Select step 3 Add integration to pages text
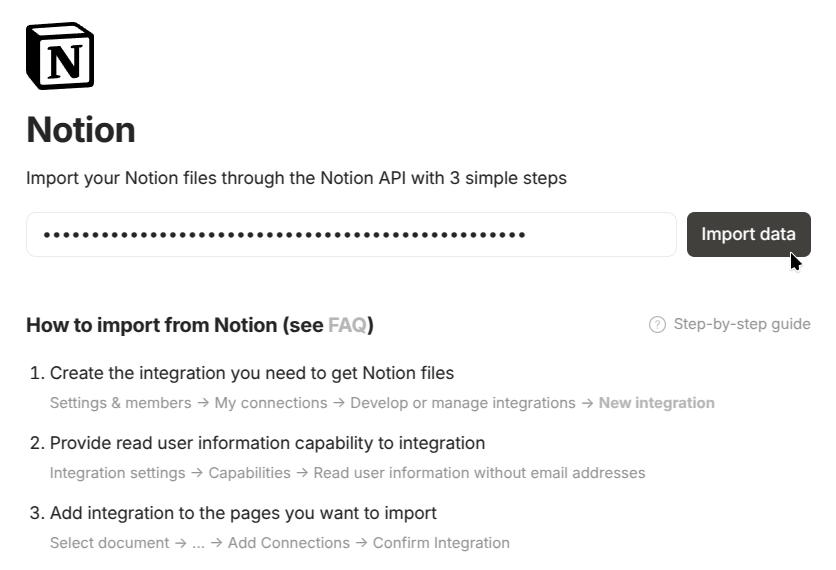836x570 pixels. [x=243, y=513]
